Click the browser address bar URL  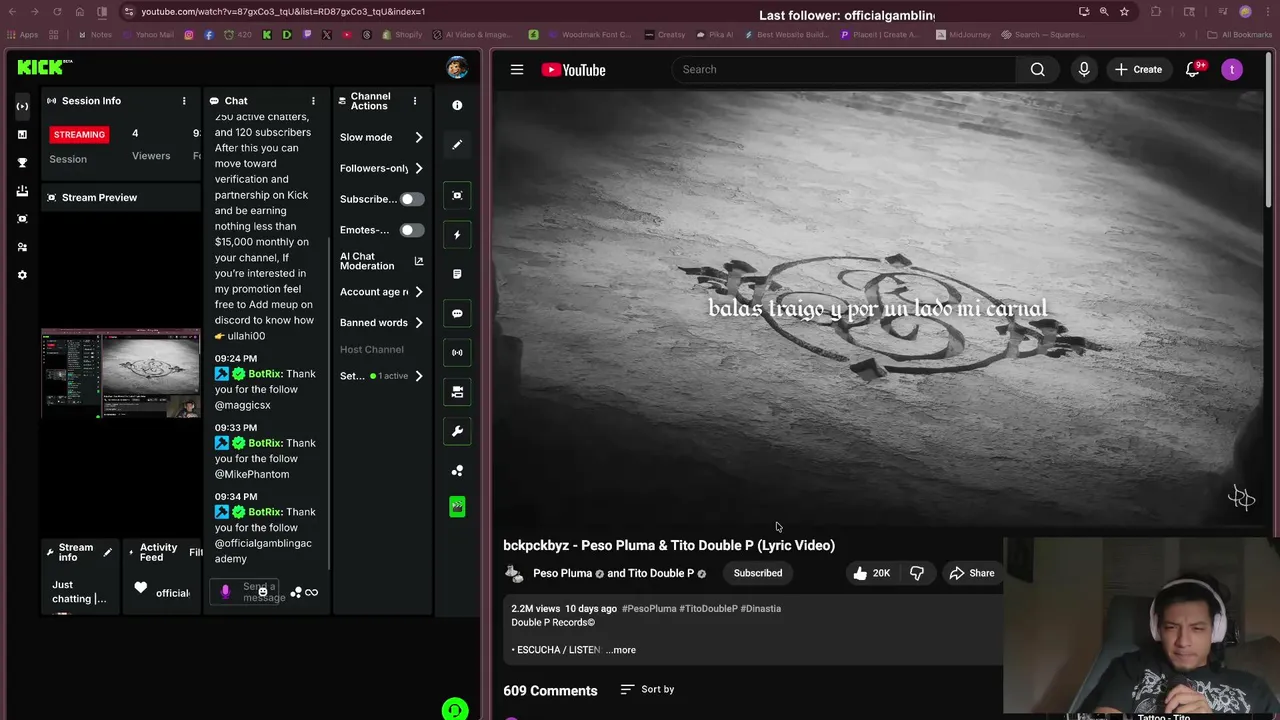pyautogui.click(x=283, y=12)
